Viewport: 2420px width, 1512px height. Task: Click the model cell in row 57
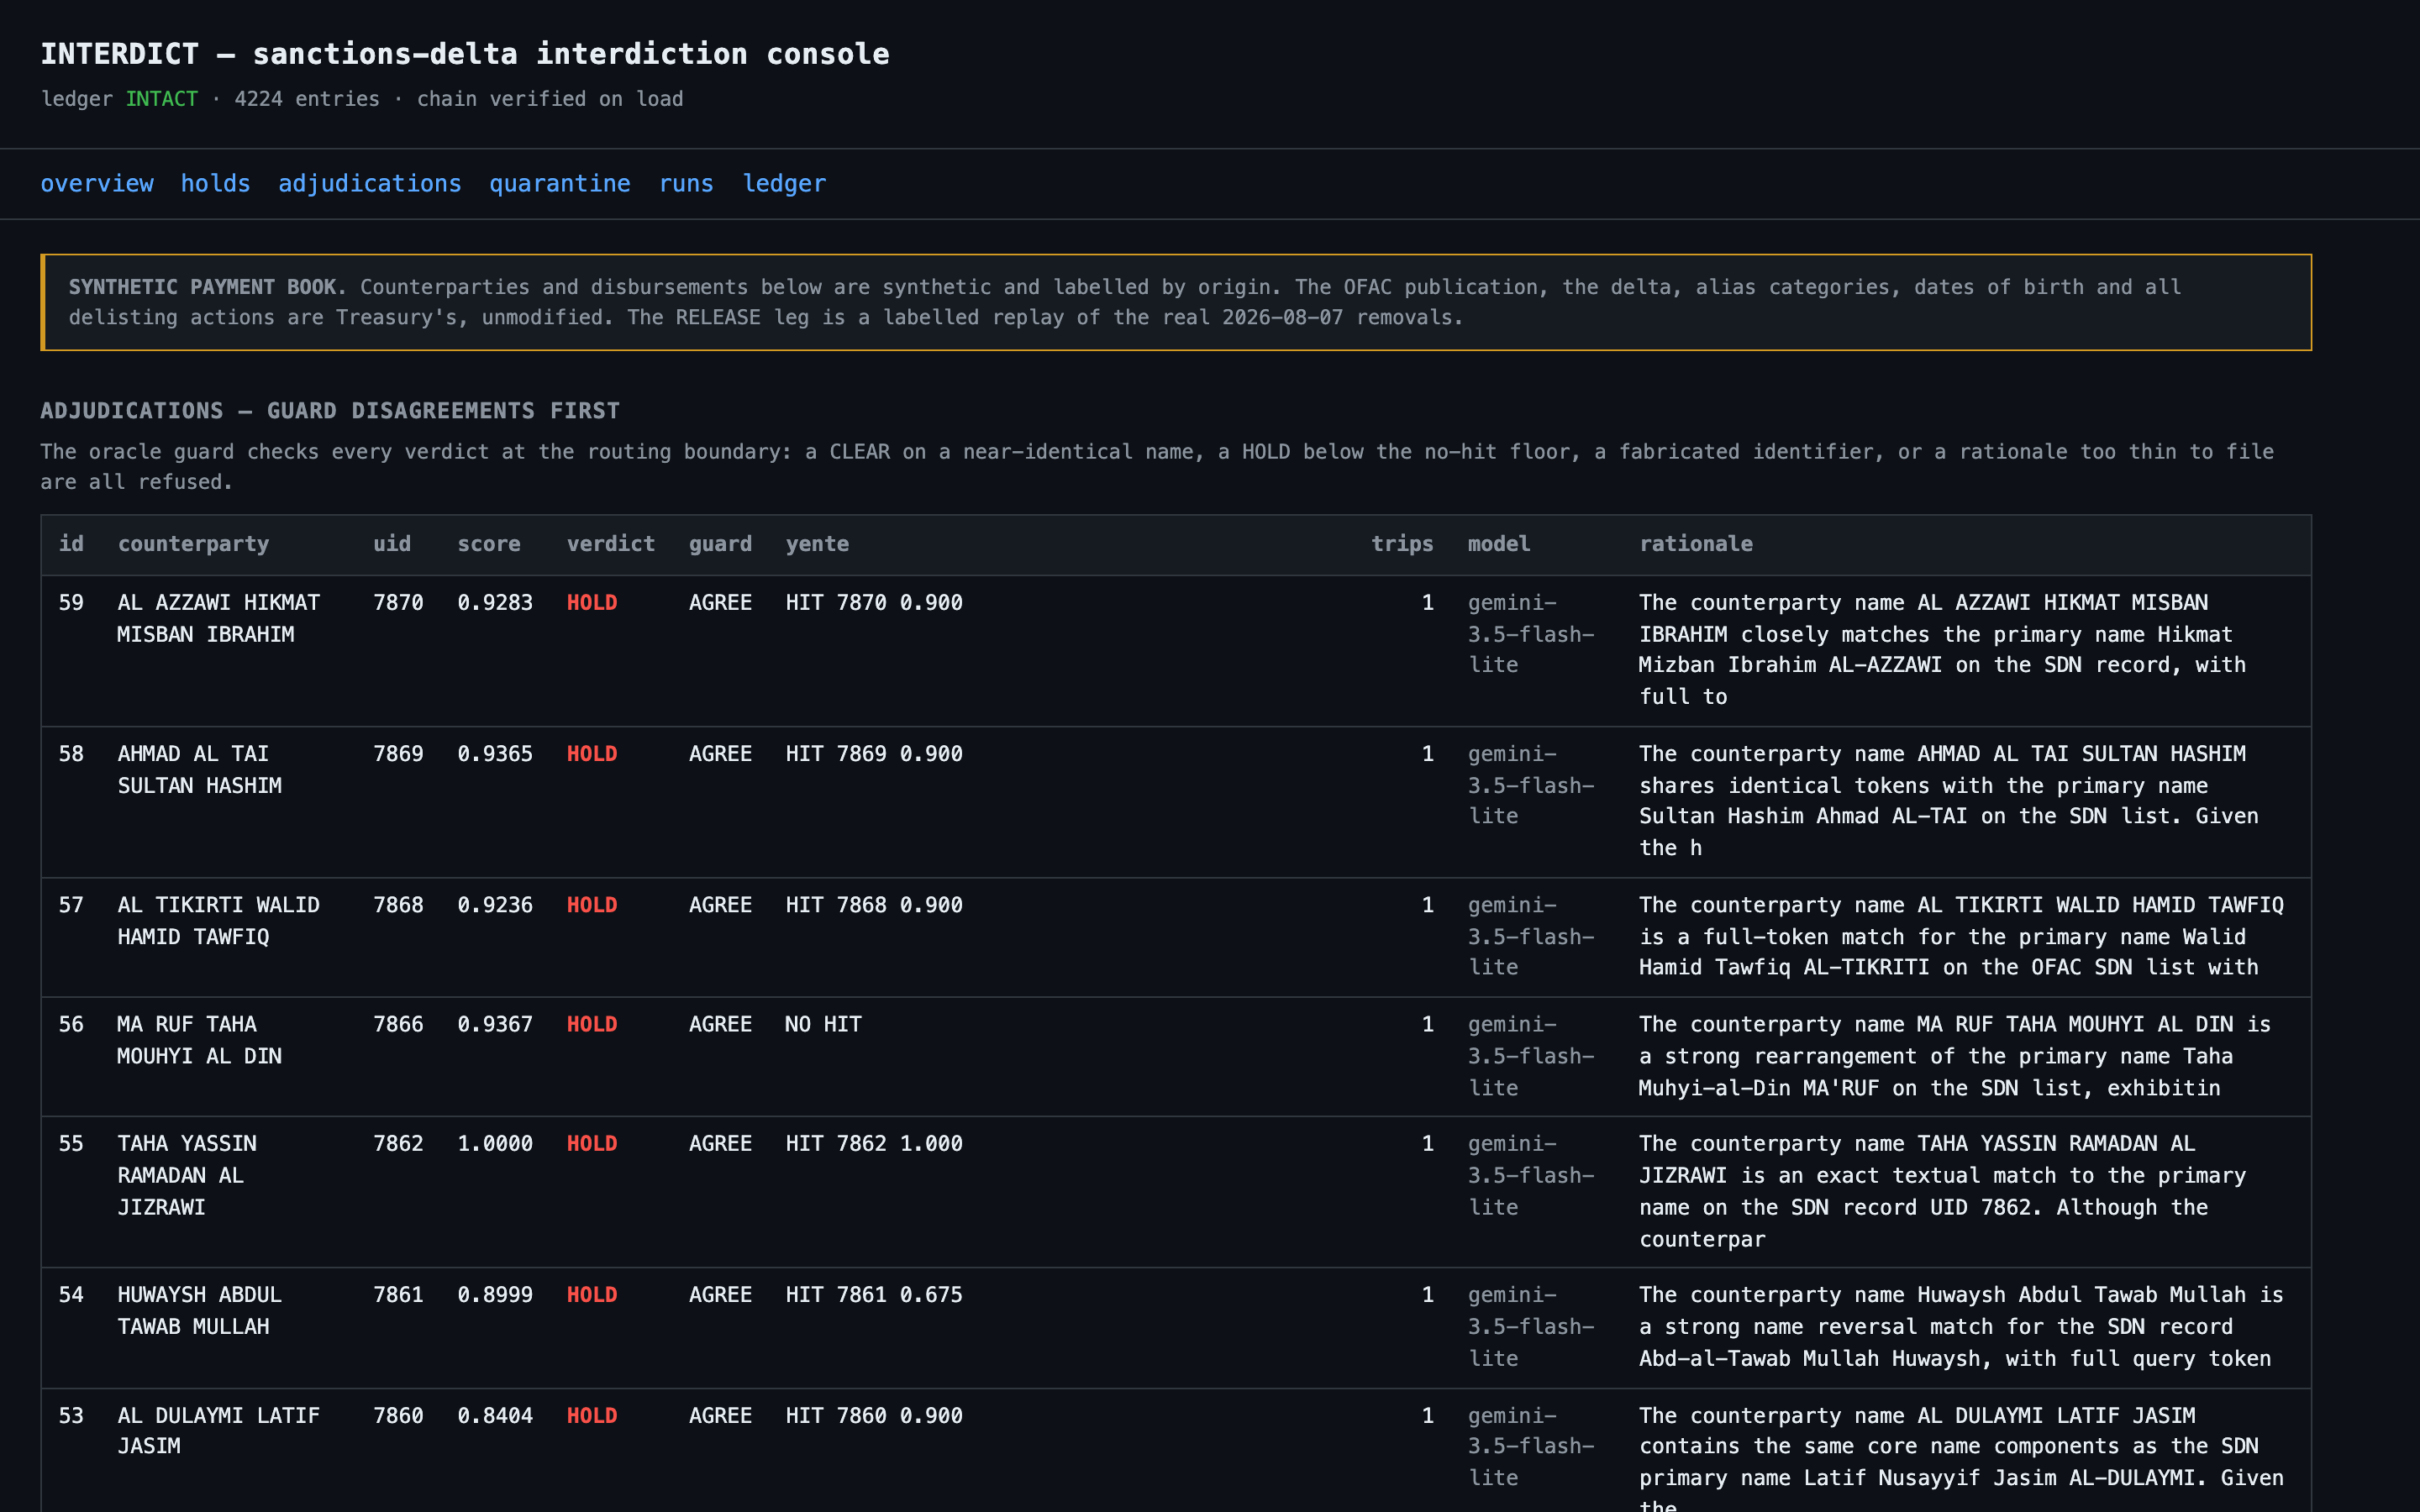pyautogui.click(x=1531, y=936)
